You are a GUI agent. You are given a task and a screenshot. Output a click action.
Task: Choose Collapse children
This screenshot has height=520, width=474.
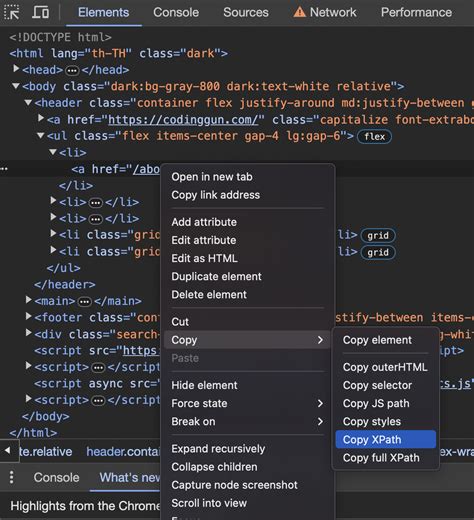248,467
